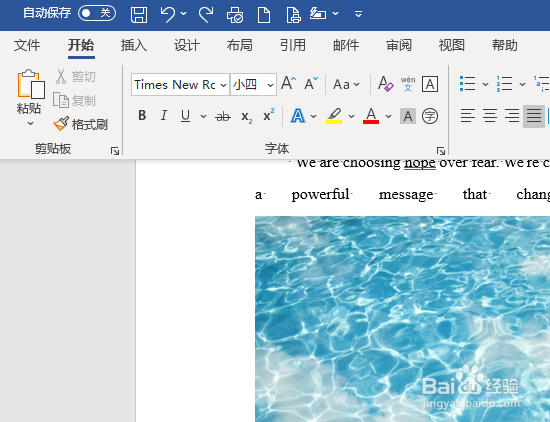This screenshot has height=422, width=550.
Task: Open font color dropdown arrow
Action: point(388,116)
